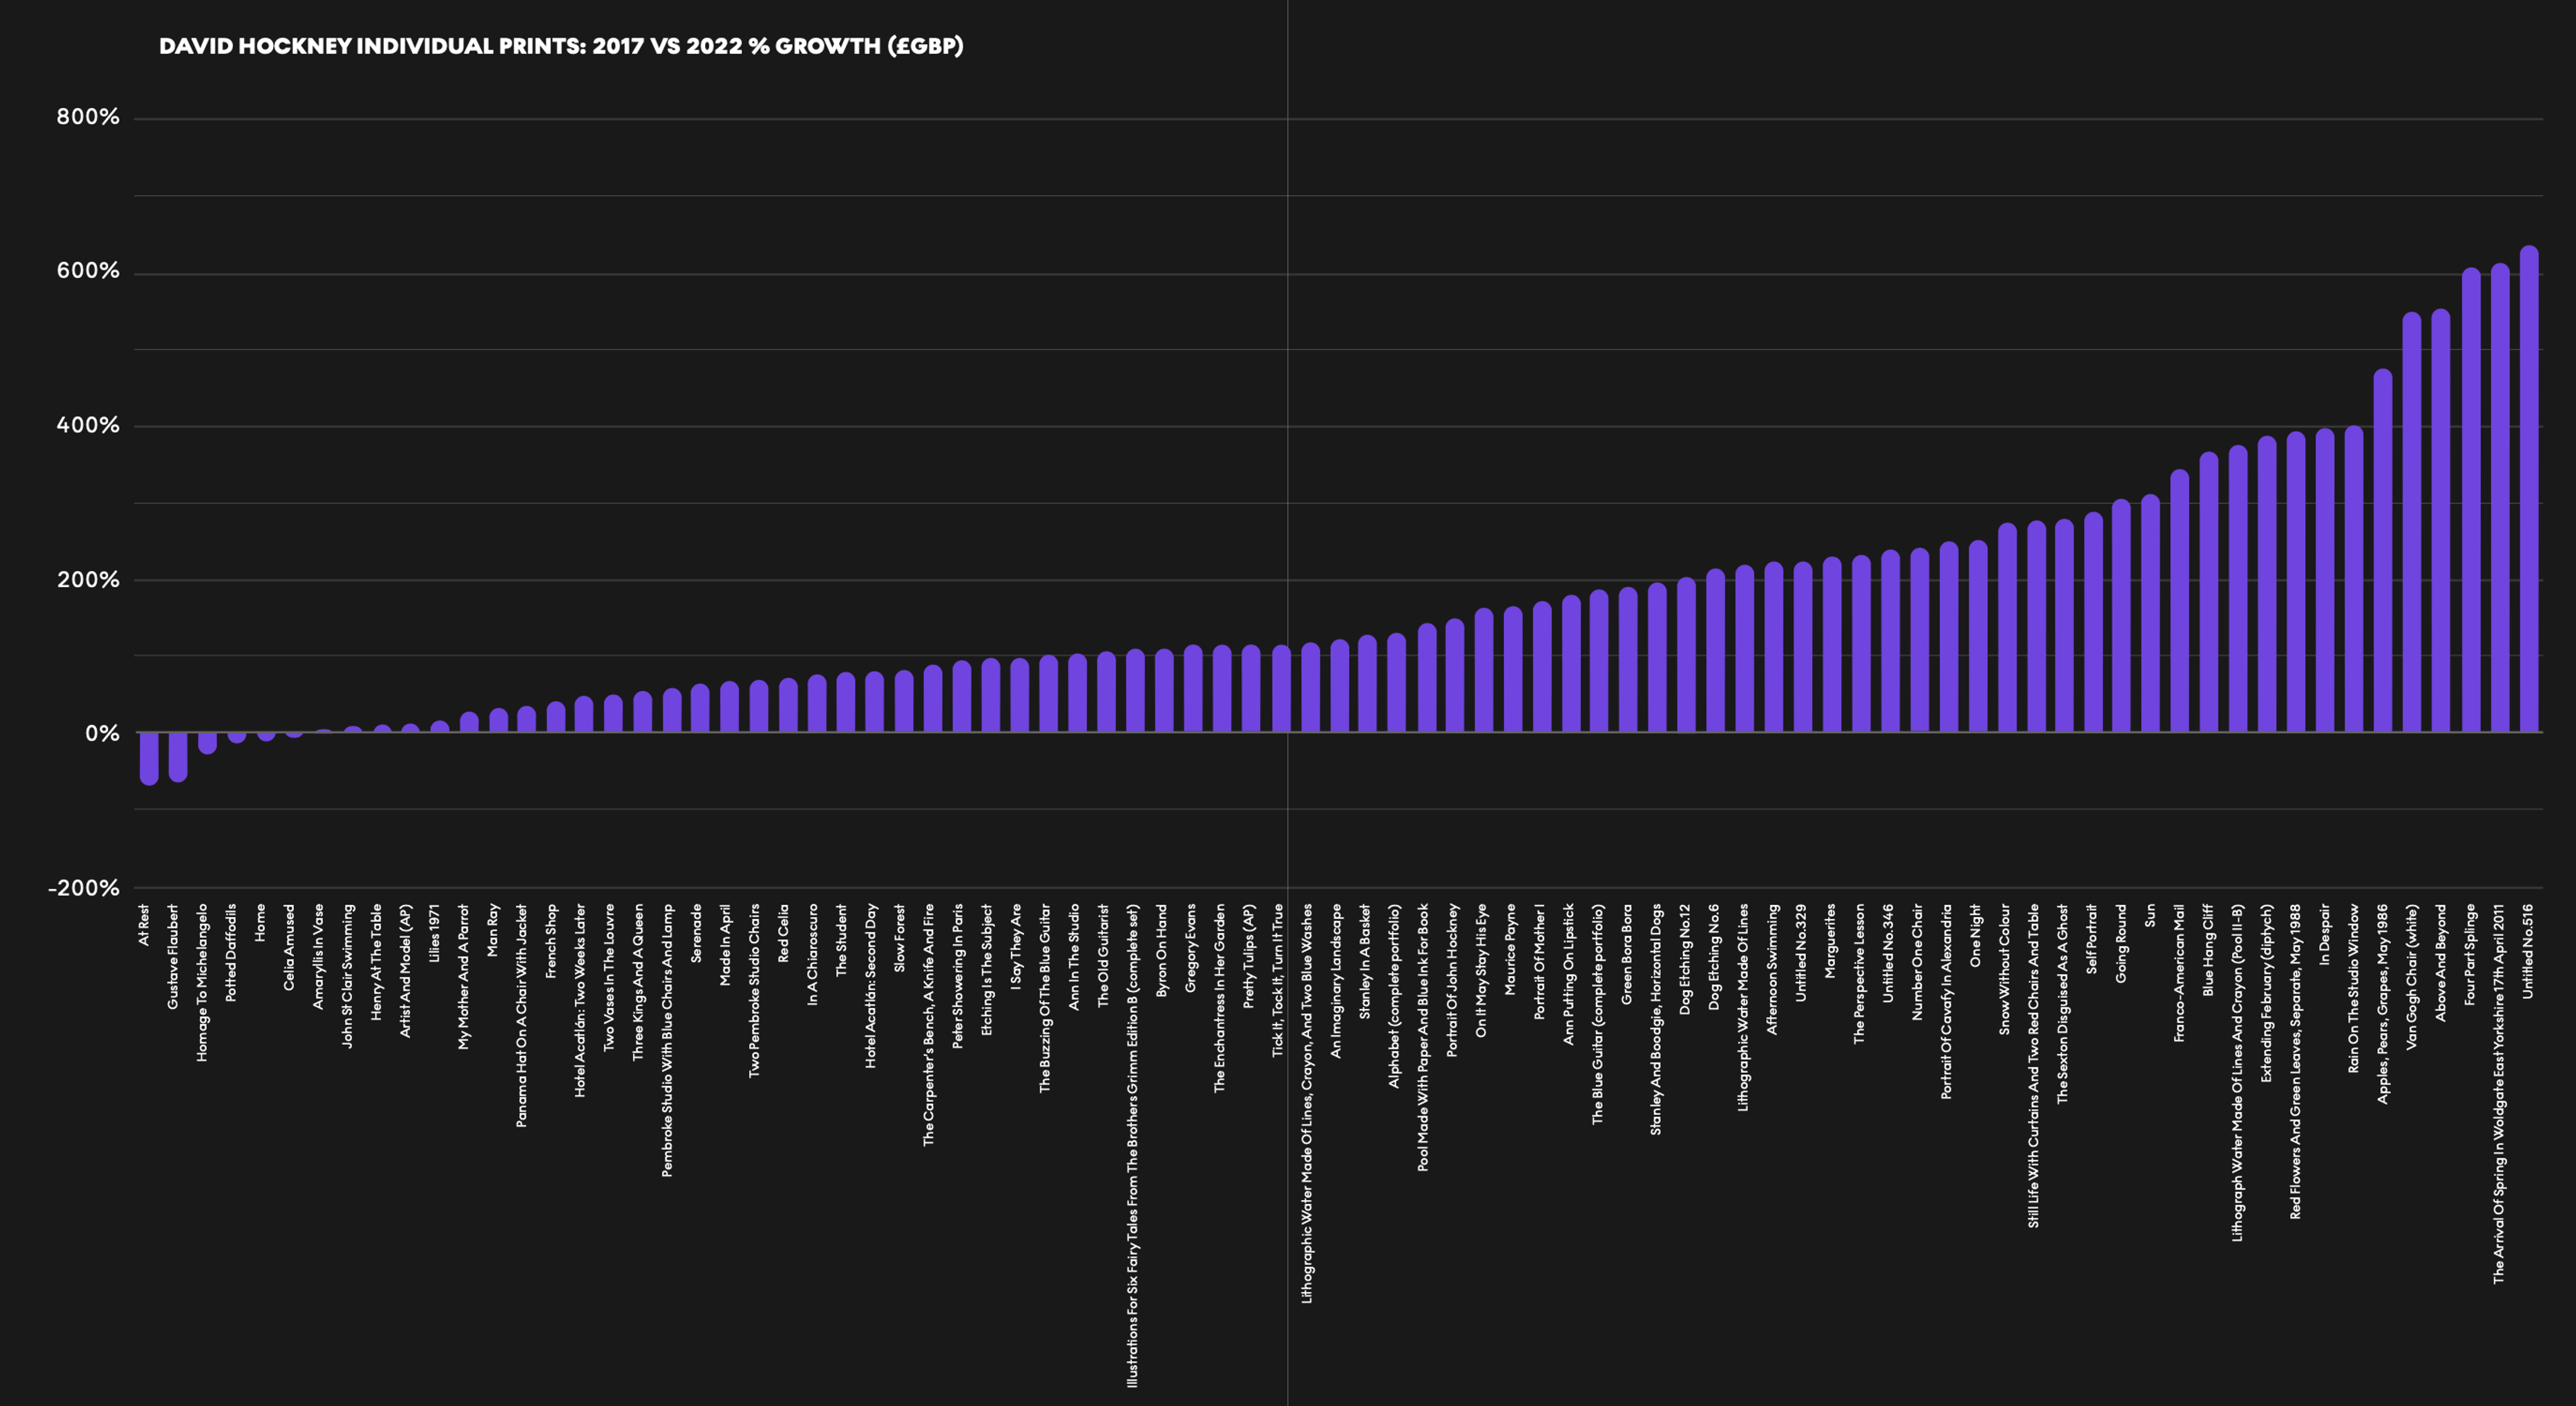Click the Three Kings And A Queen label
2576x1406 pixels.
[x=638, y=983]
